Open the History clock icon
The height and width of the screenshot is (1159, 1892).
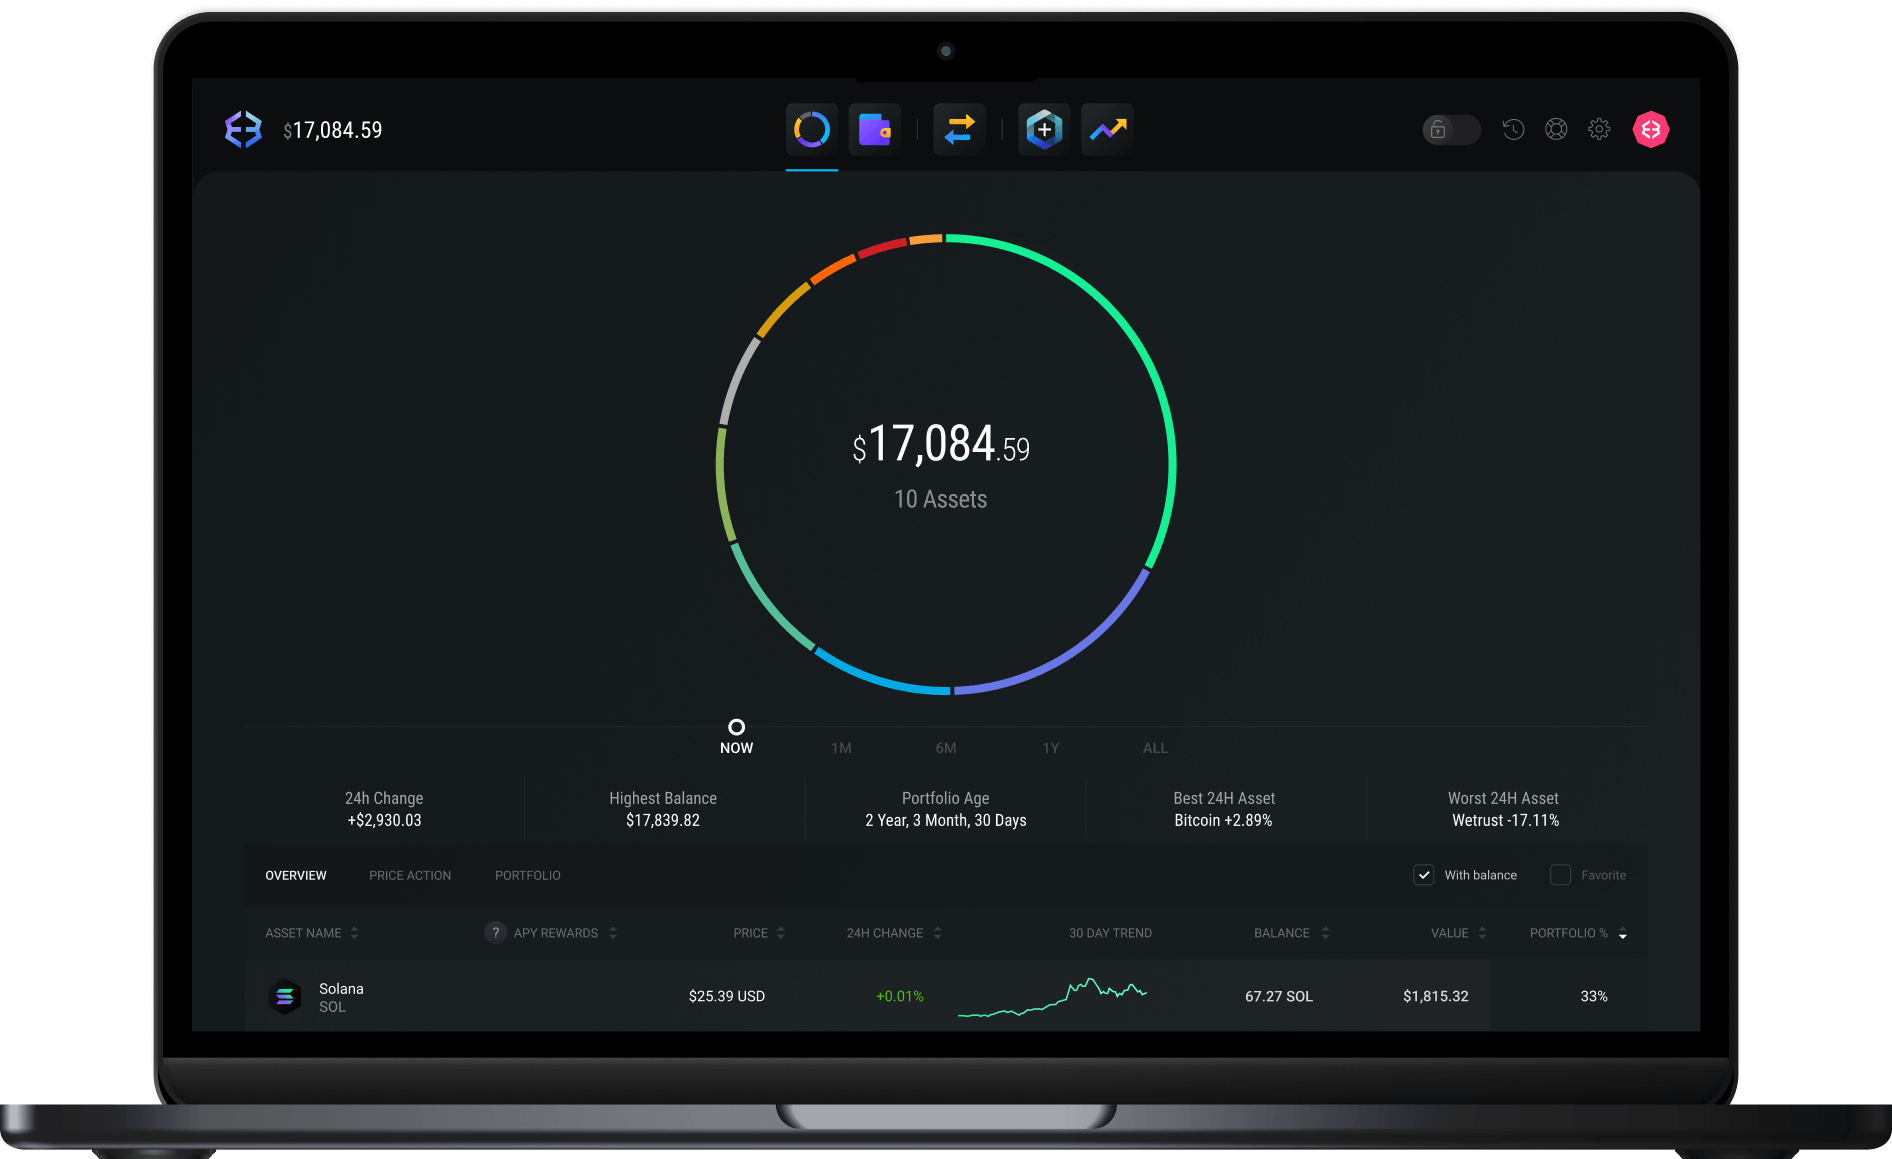1513,129
